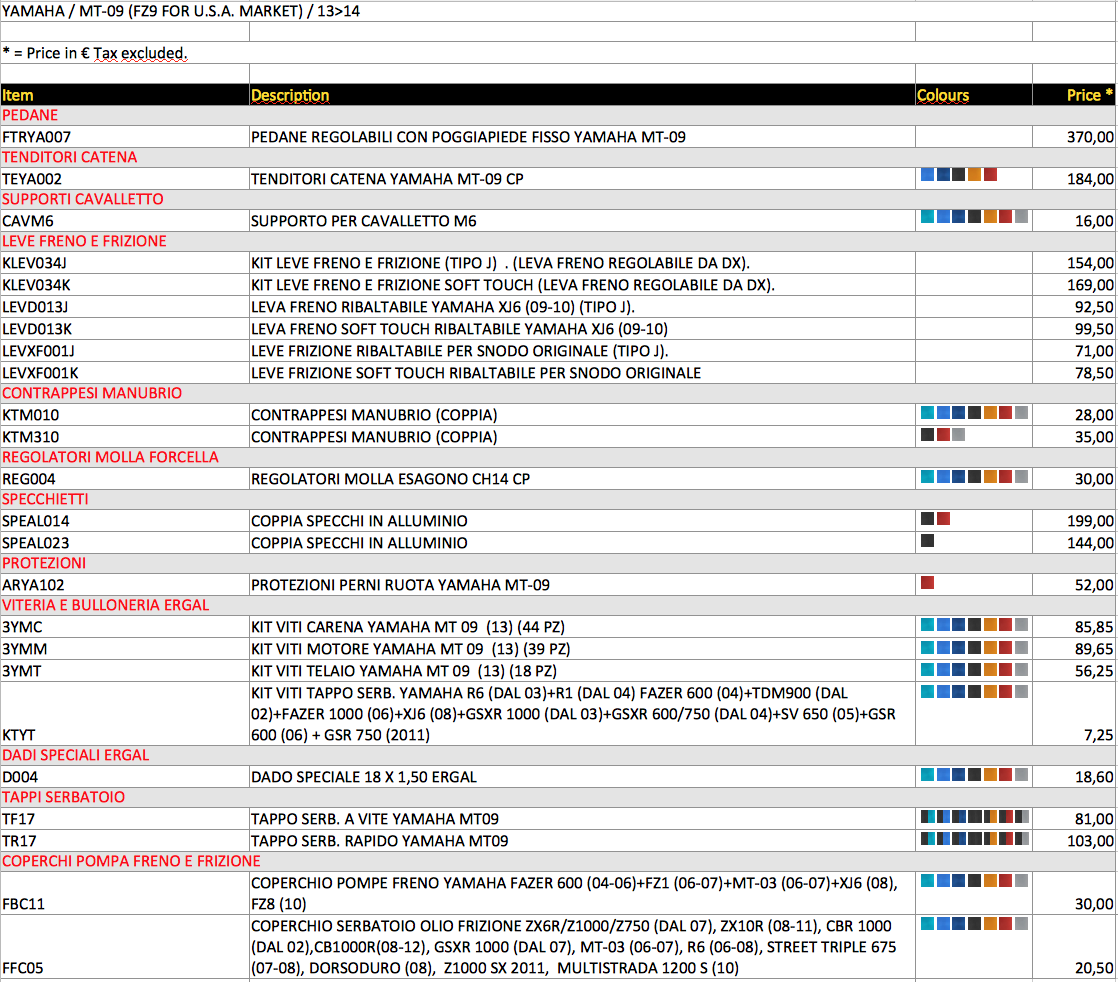Click PROTEZIONI PERNI RUOTA YAMAHA MT-09 description
This screenshot has height=982, width=1118.
[x=400, y=585]
